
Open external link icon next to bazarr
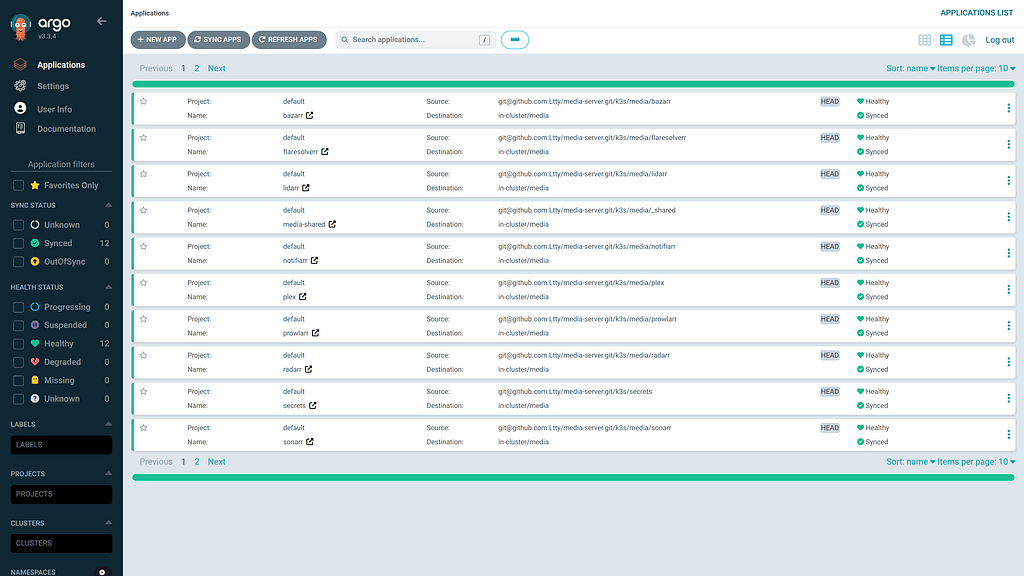[x=310, y=116]
